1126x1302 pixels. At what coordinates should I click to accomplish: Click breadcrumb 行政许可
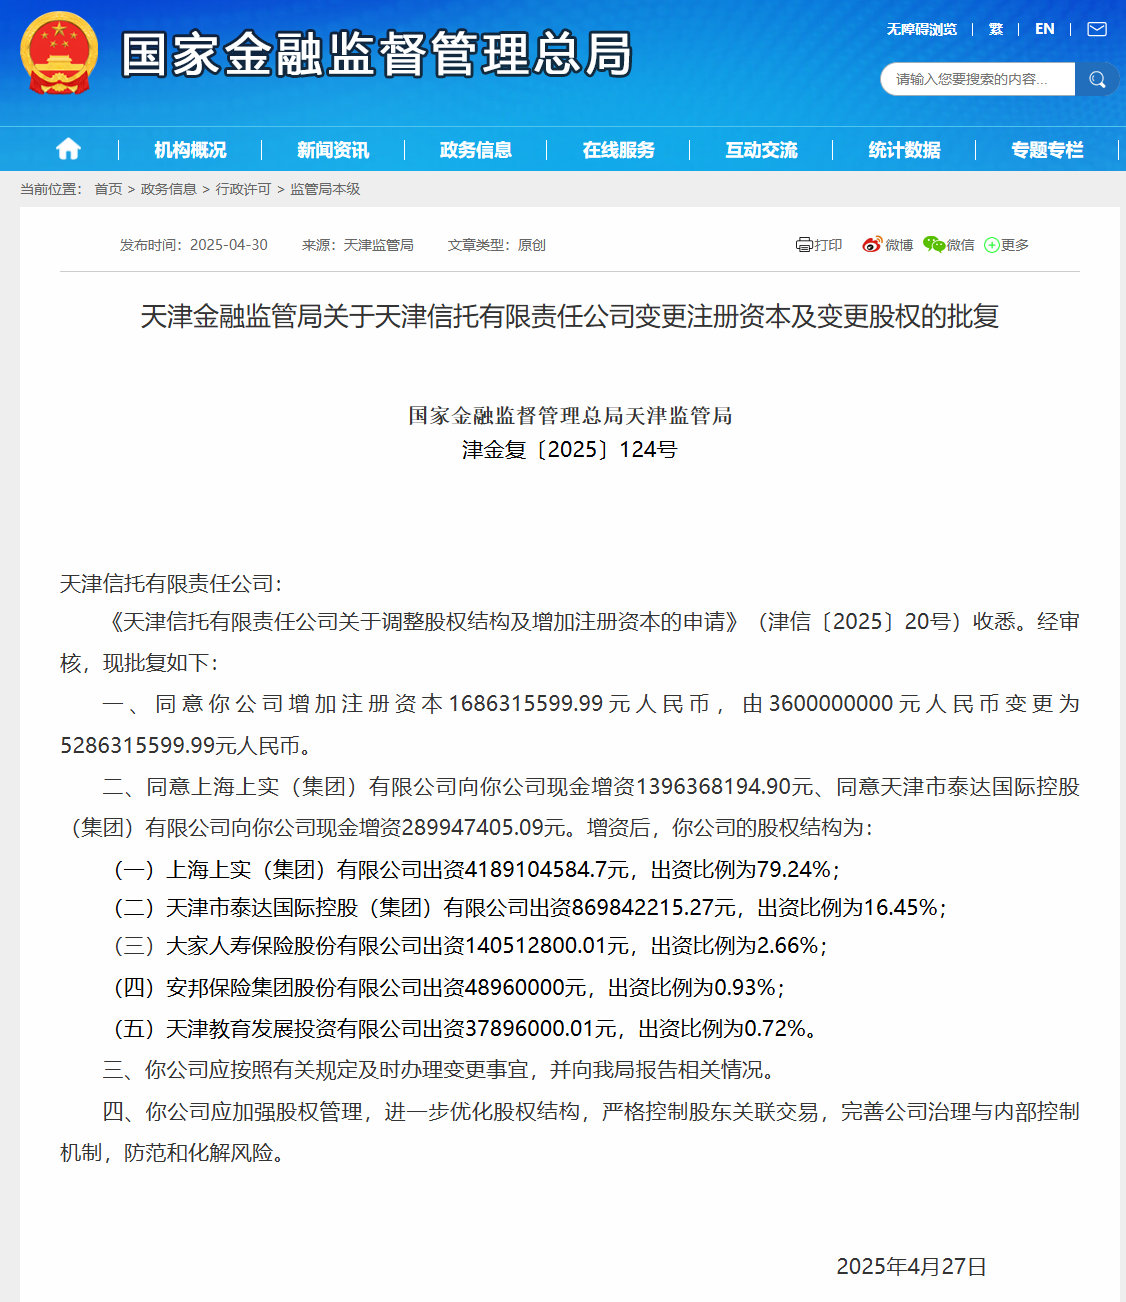click(x=243, y=189)
